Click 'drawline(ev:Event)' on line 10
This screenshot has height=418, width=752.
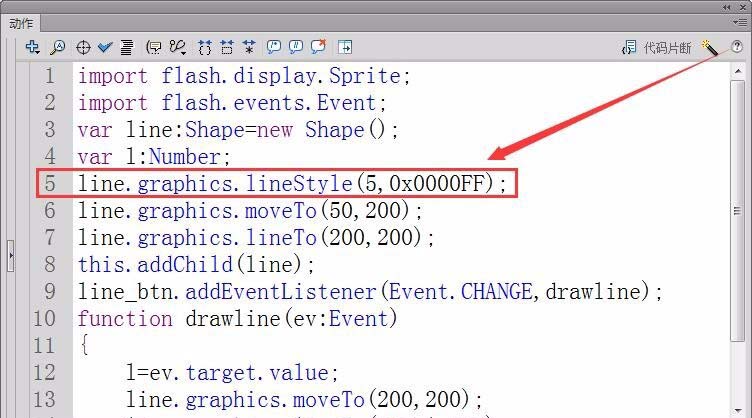pos(291,318)
